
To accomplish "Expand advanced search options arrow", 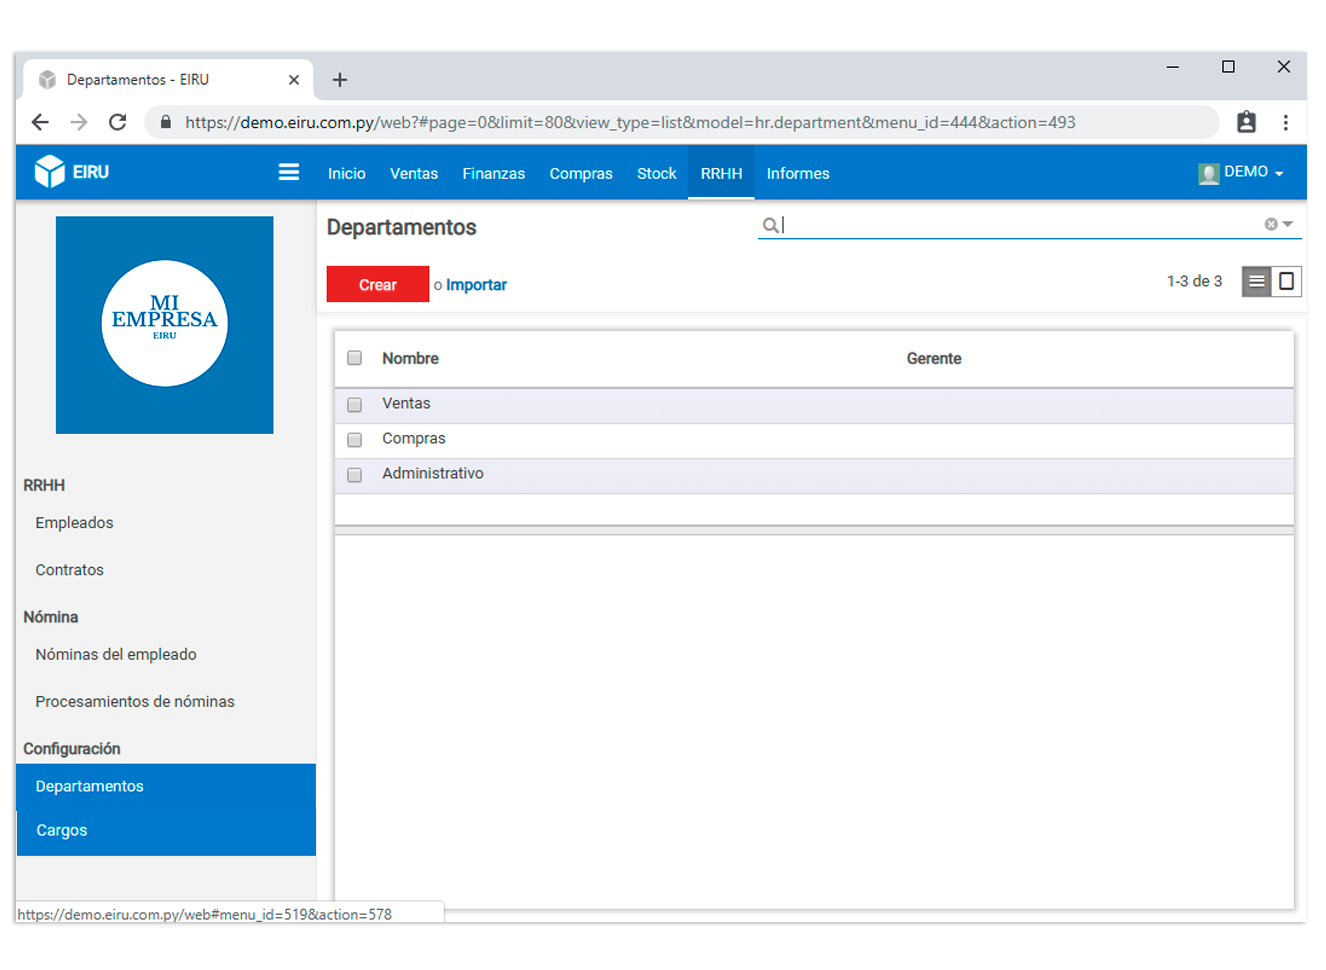I will pos(1288,224).
